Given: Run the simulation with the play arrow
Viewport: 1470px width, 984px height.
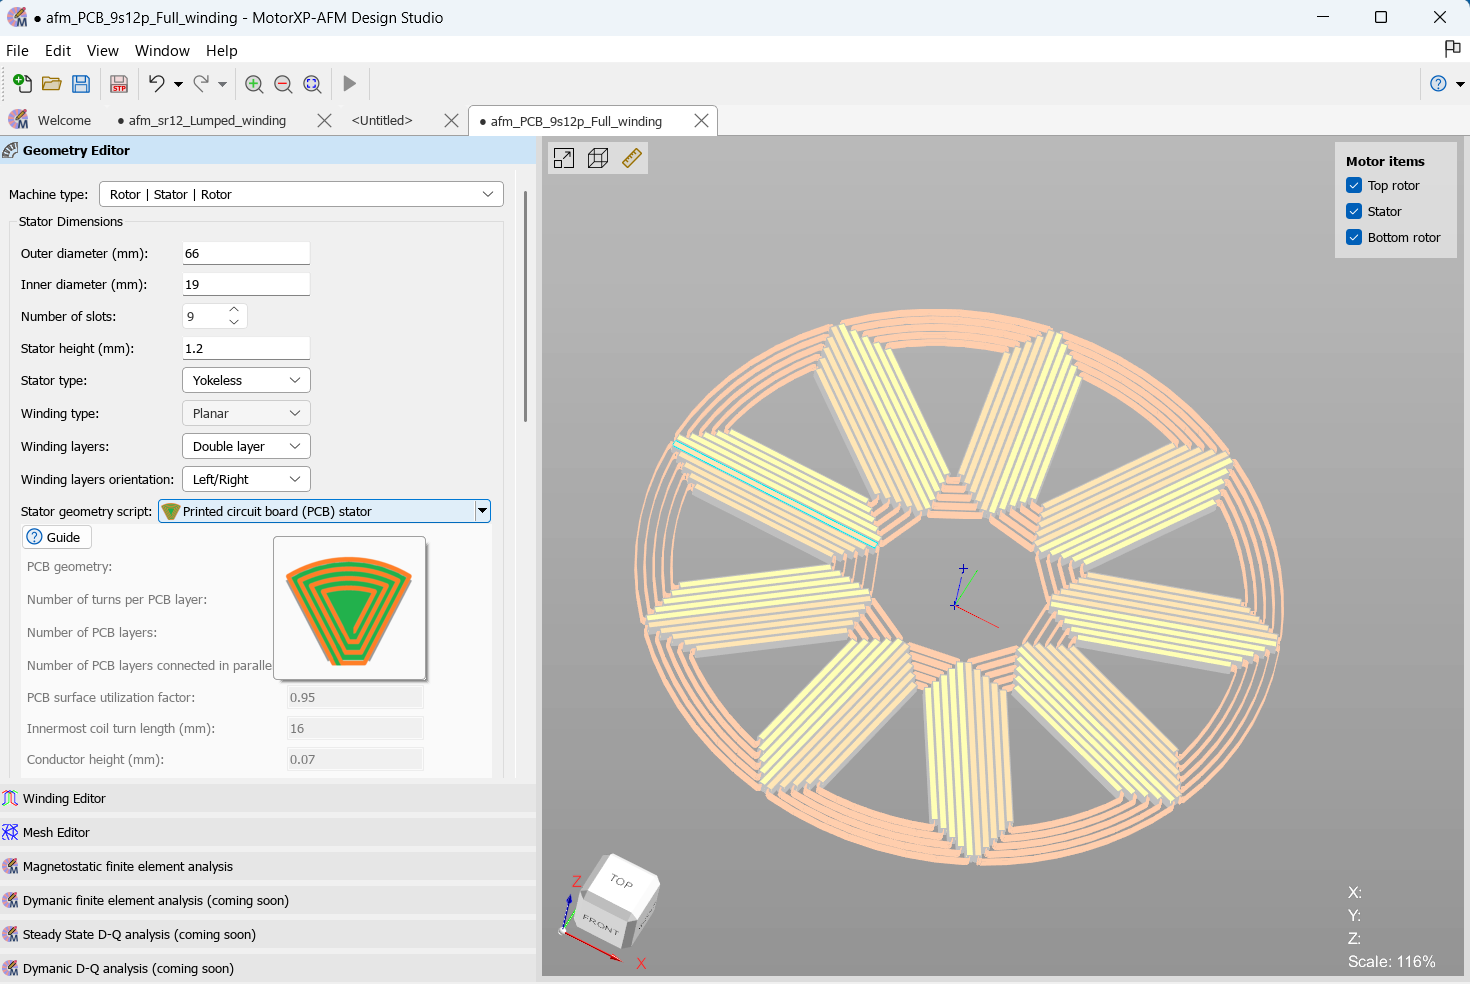Looking at the screenshot, I should 349,84.
